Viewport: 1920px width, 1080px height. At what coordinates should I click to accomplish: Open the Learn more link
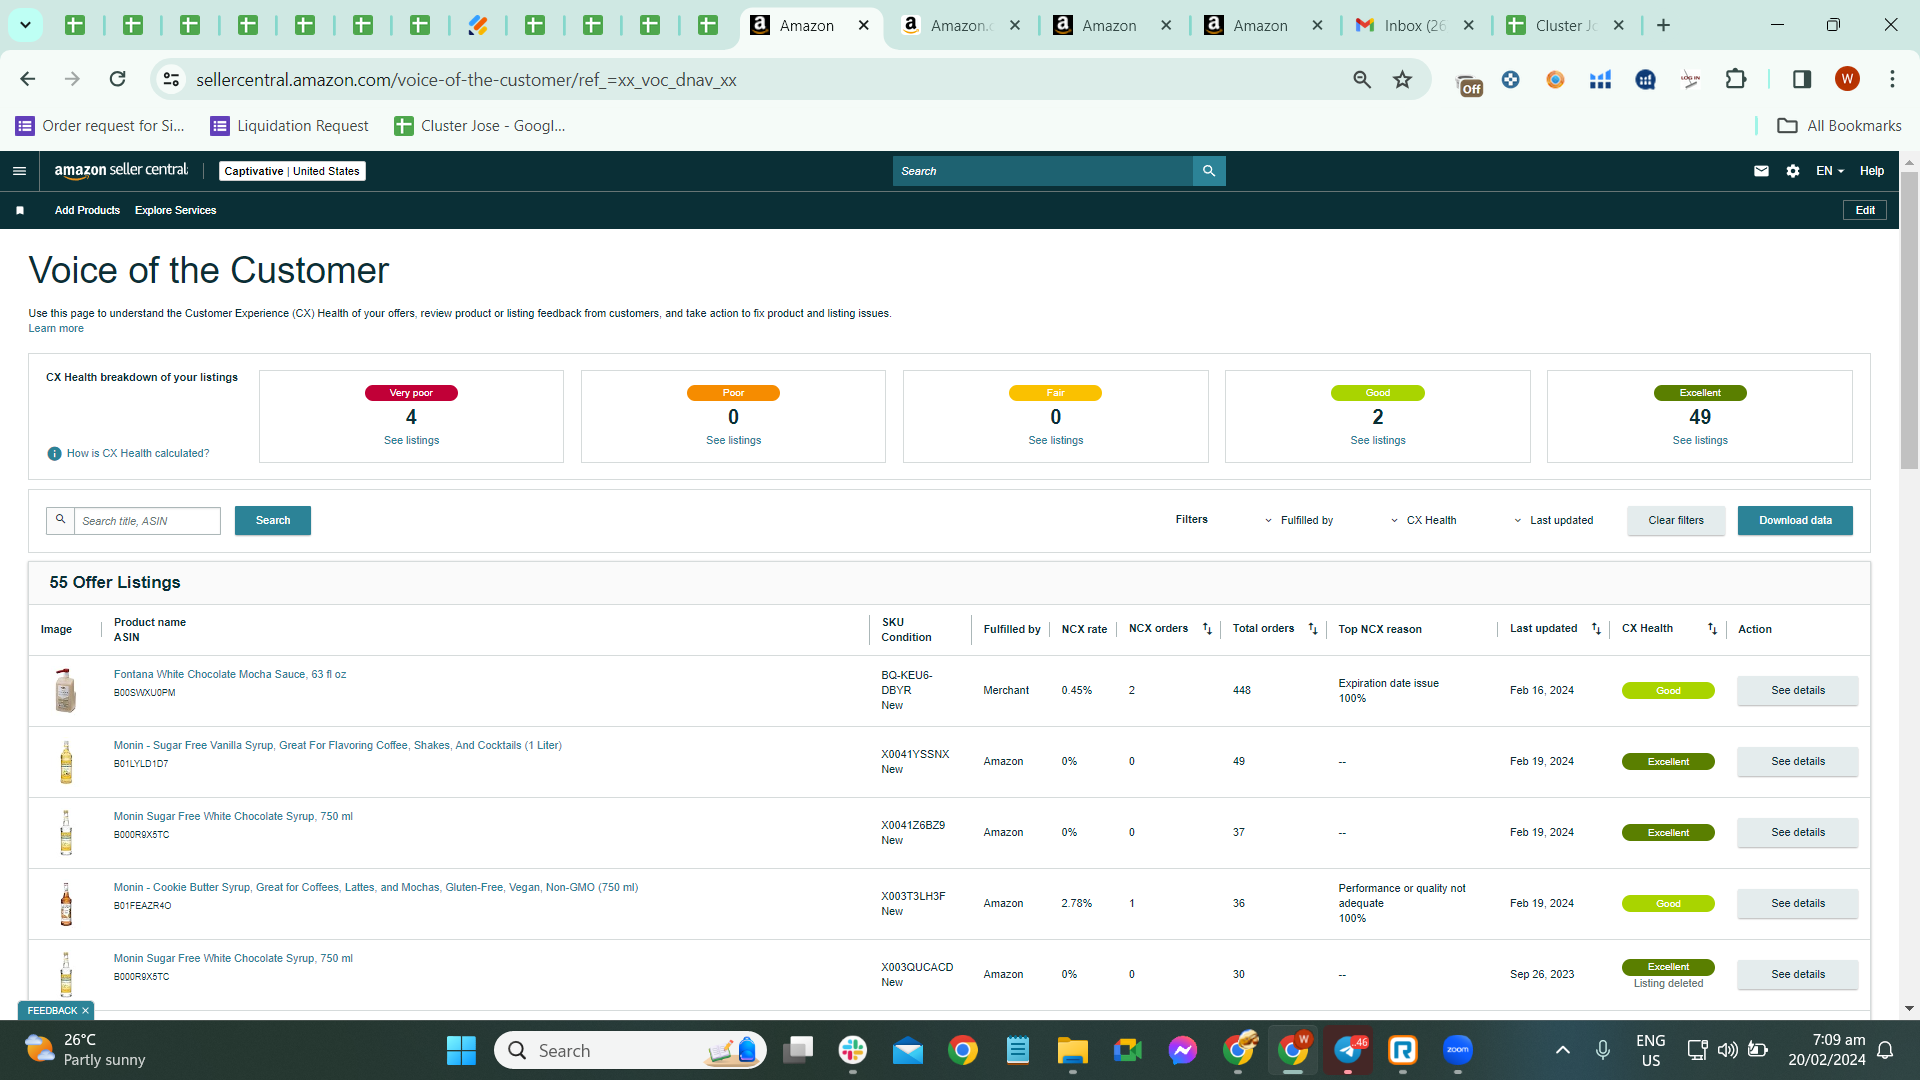coord(56,329)
